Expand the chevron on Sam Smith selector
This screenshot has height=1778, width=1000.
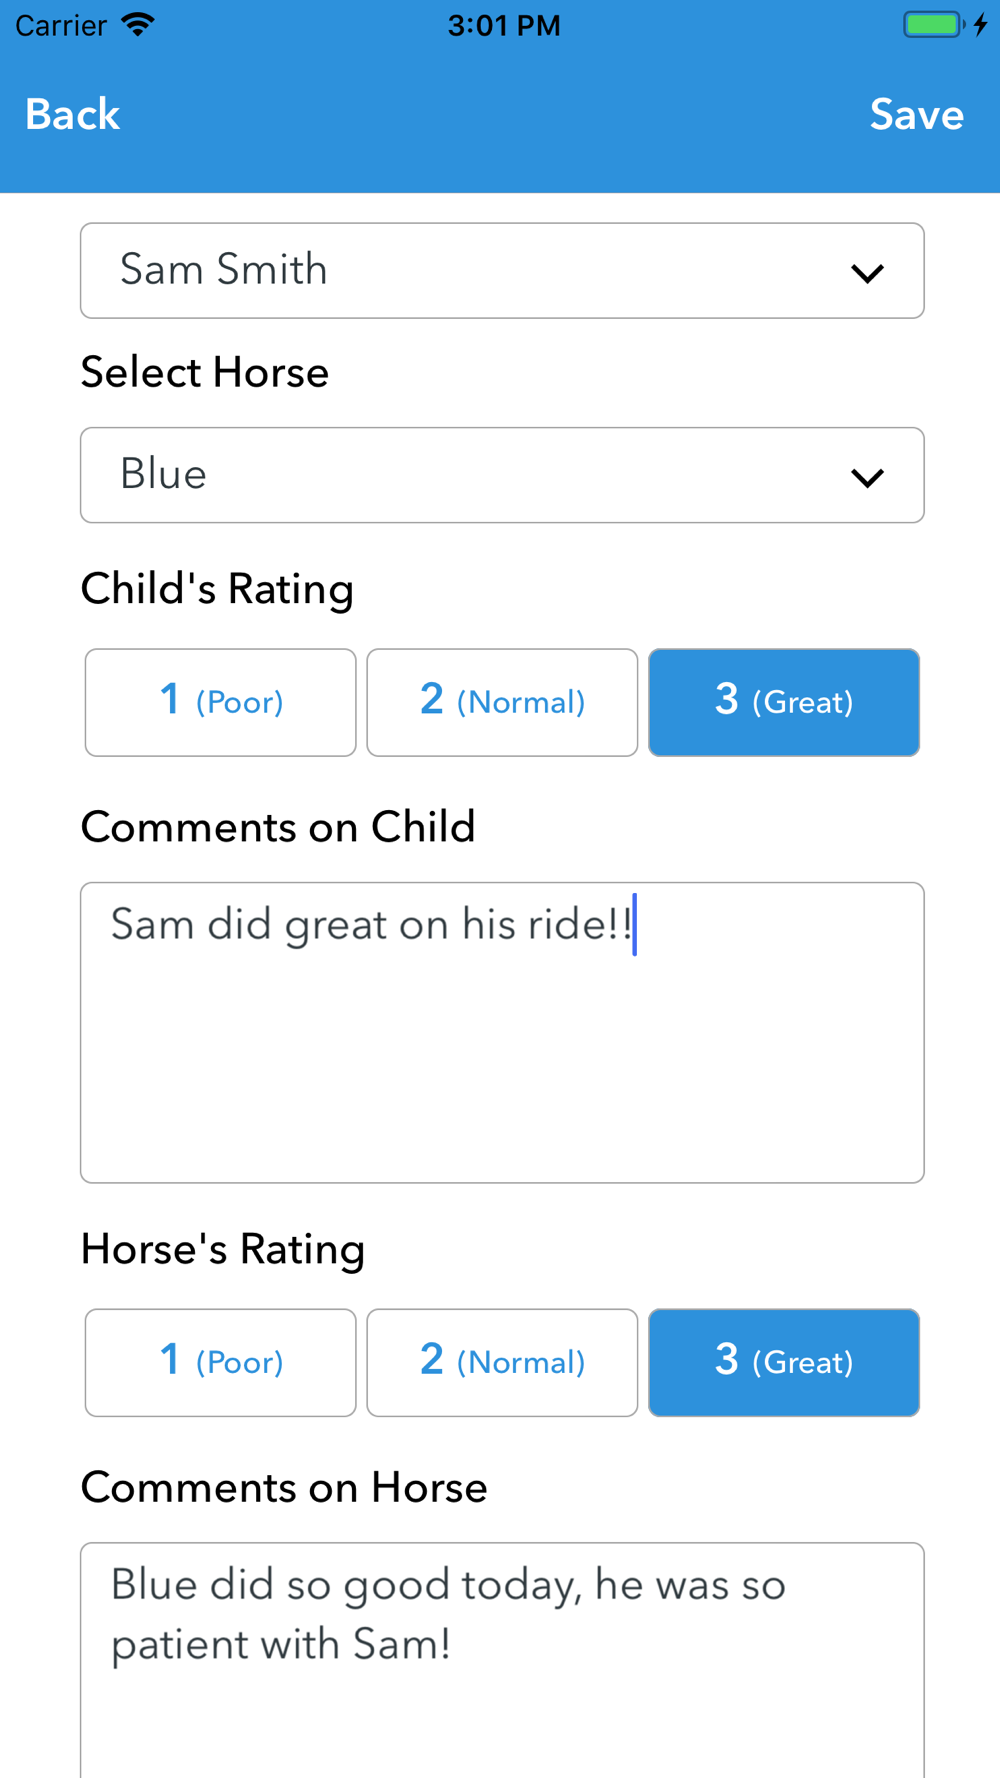[x=867, y=273]
